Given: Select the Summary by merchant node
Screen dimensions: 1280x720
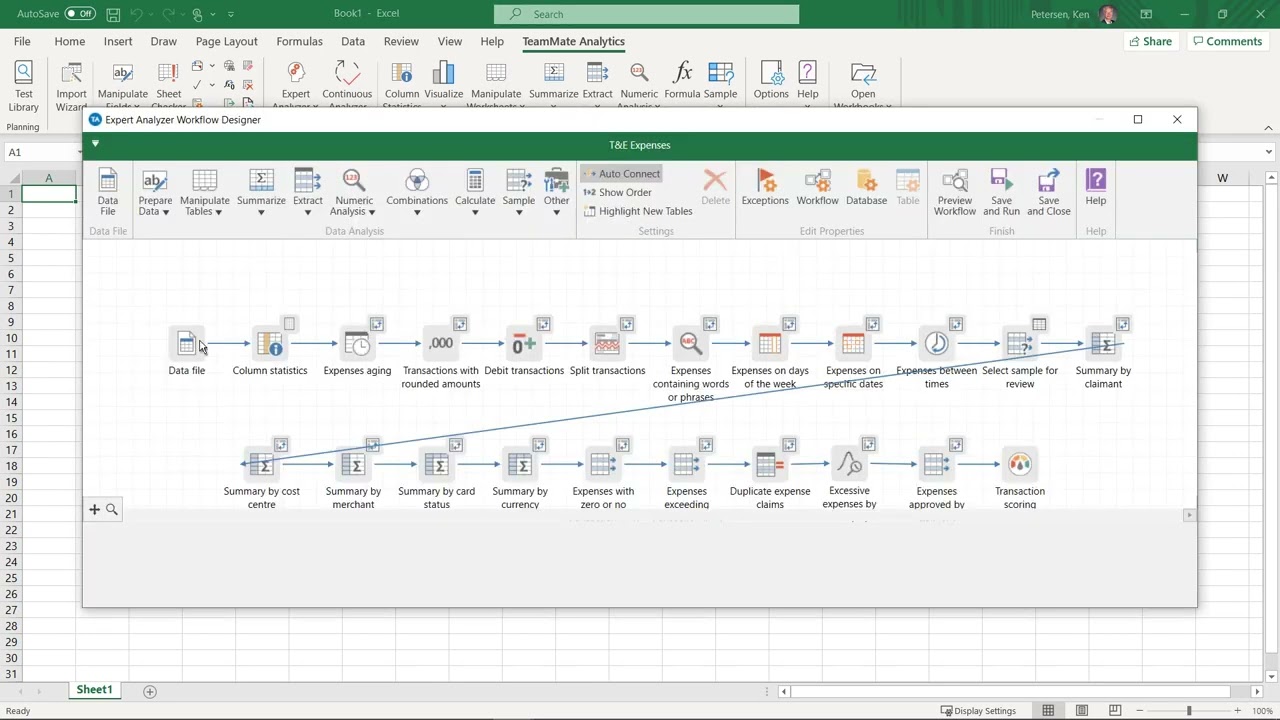Looking at the screenshot, I should [353, 465].
